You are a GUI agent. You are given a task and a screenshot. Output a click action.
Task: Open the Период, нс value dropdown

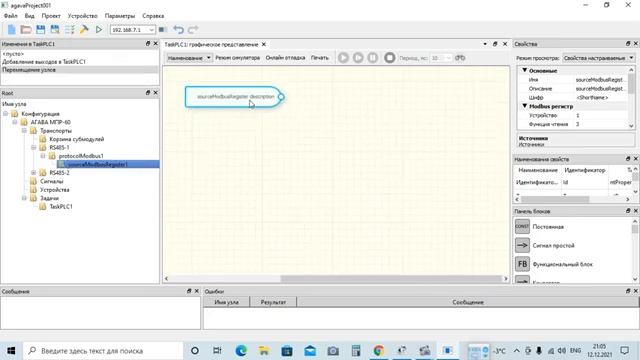click(449, 58)
